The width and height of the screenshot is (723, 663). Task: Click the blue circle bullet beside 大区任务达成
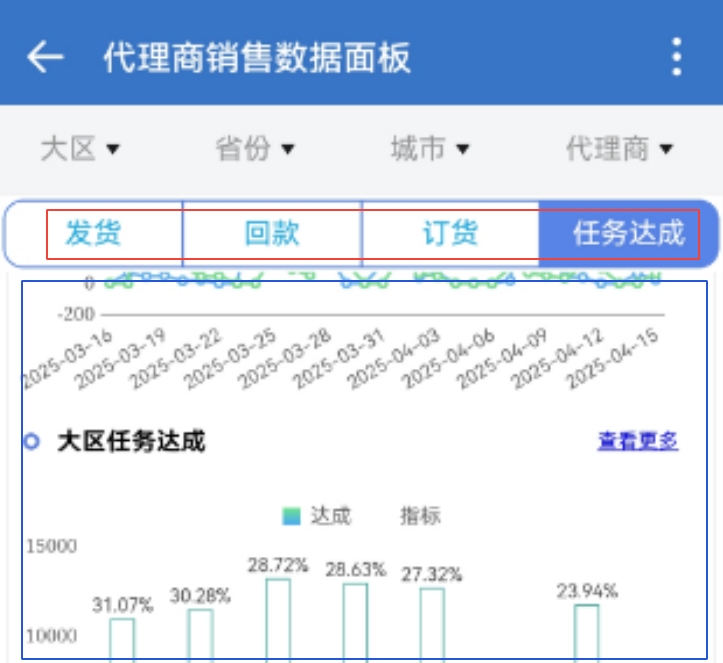tap(31, 441)
